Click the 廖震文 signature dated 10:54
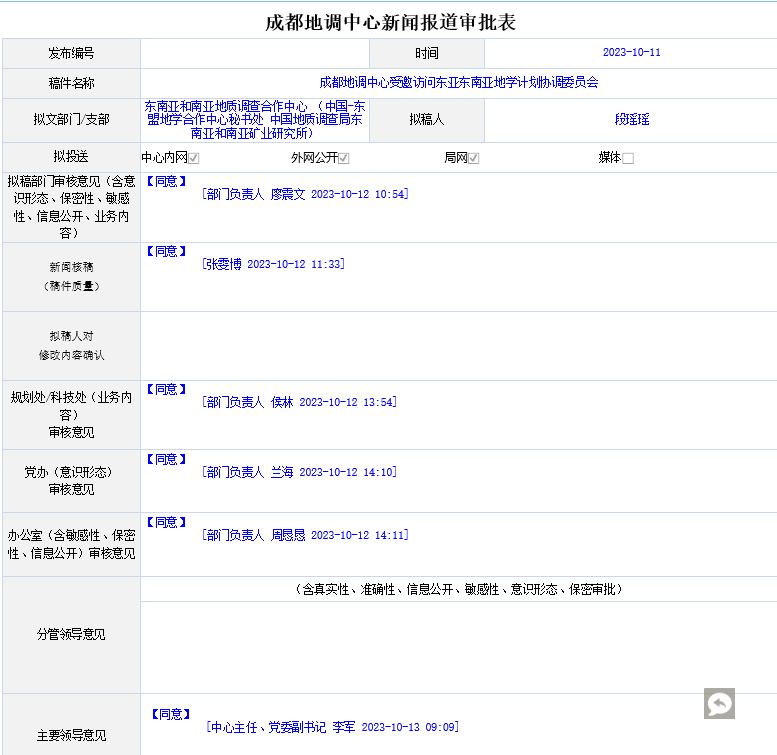This screenshot has width=777, height=755. click(x=304, y=195)
